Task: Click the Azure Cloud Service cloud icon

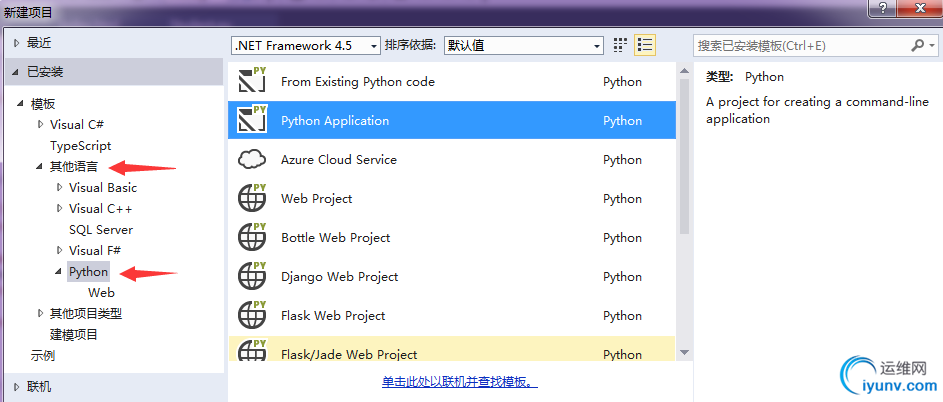Action: pyautogui.click(x=252, y=159)
